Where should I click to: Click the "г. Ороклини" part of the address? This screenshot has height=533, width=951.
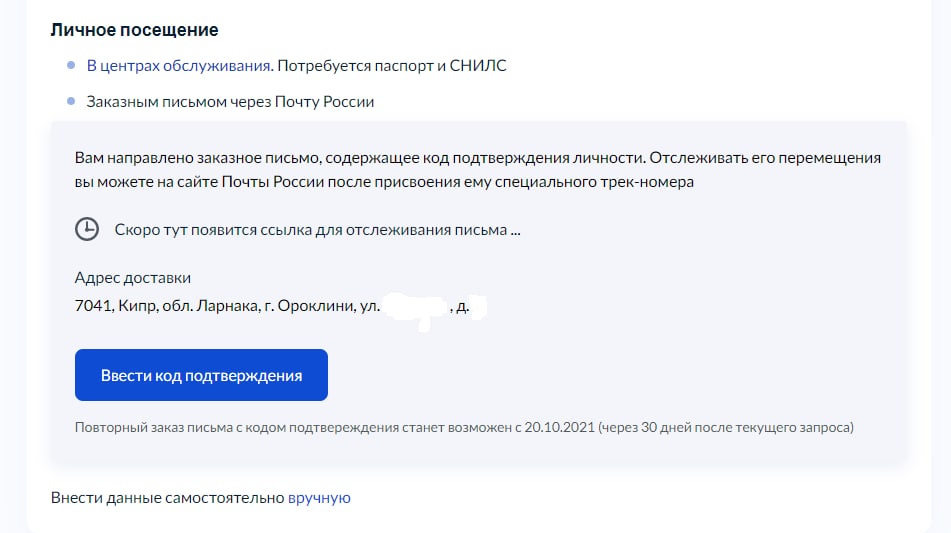pyautogui.click(x=307, y=306)
